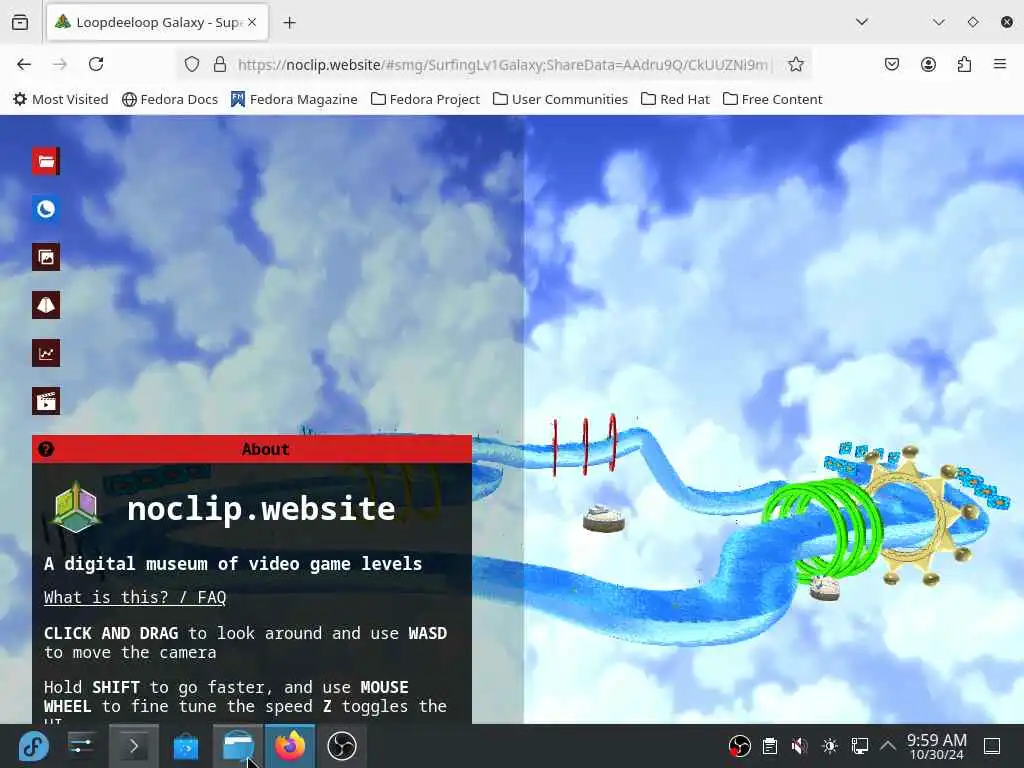Launch the Konsole terminal taskbar icon

click(x=133, y=746)
